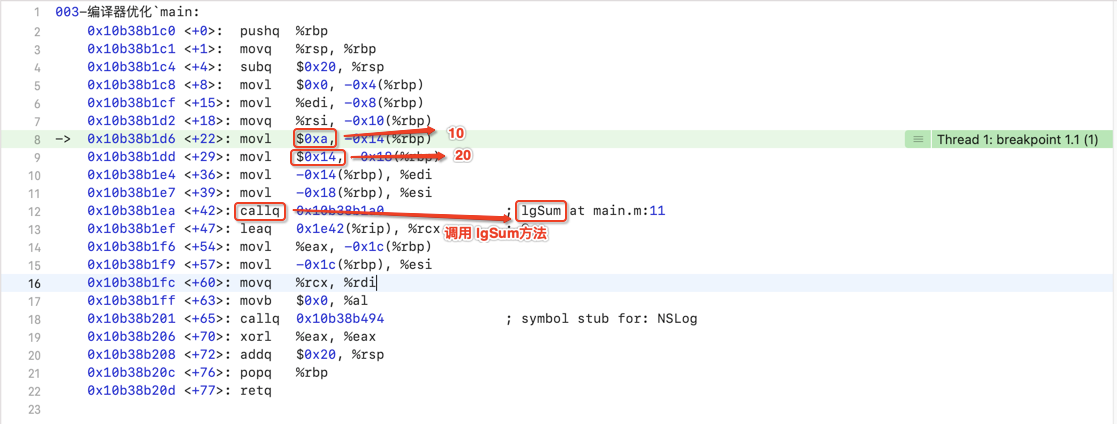Click the 'popq' instruction on line 22

[256, 373]
